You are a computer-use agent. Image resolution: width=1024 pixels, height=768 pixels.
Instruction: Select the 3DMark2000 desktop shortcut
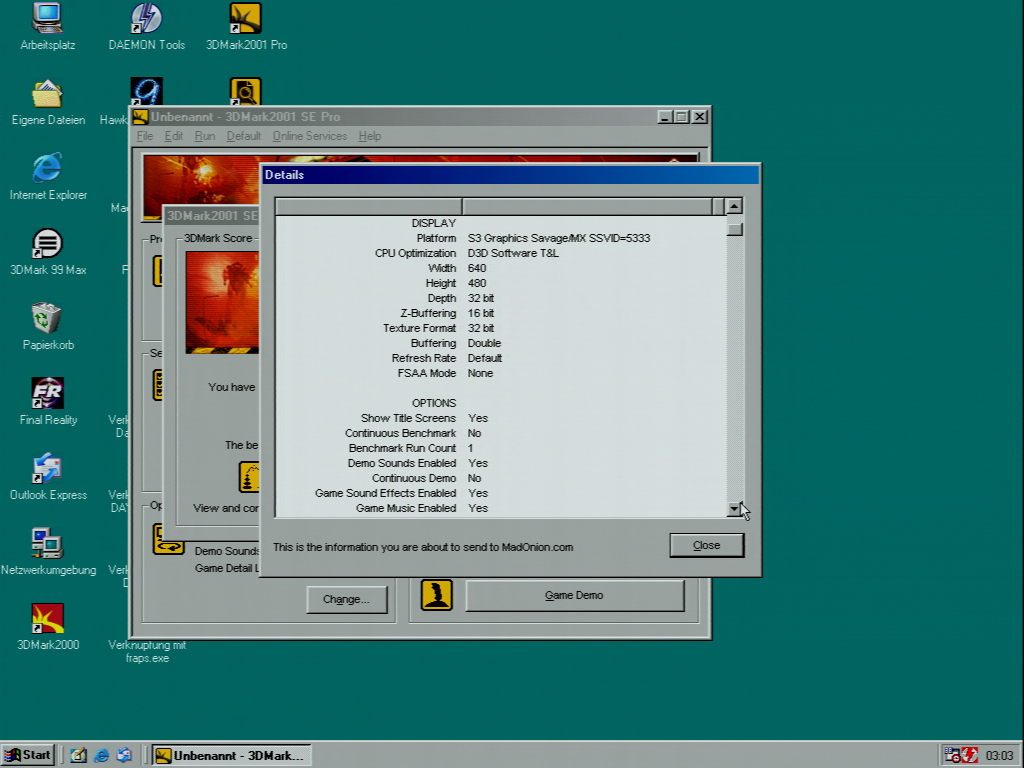click(47, 619)
